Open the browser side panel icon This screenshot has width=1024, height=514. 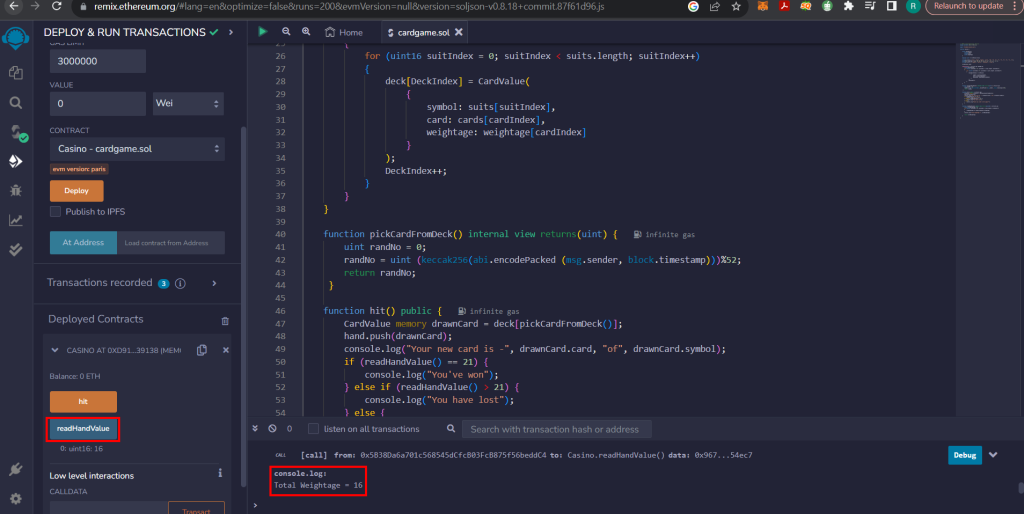point(891,6)
